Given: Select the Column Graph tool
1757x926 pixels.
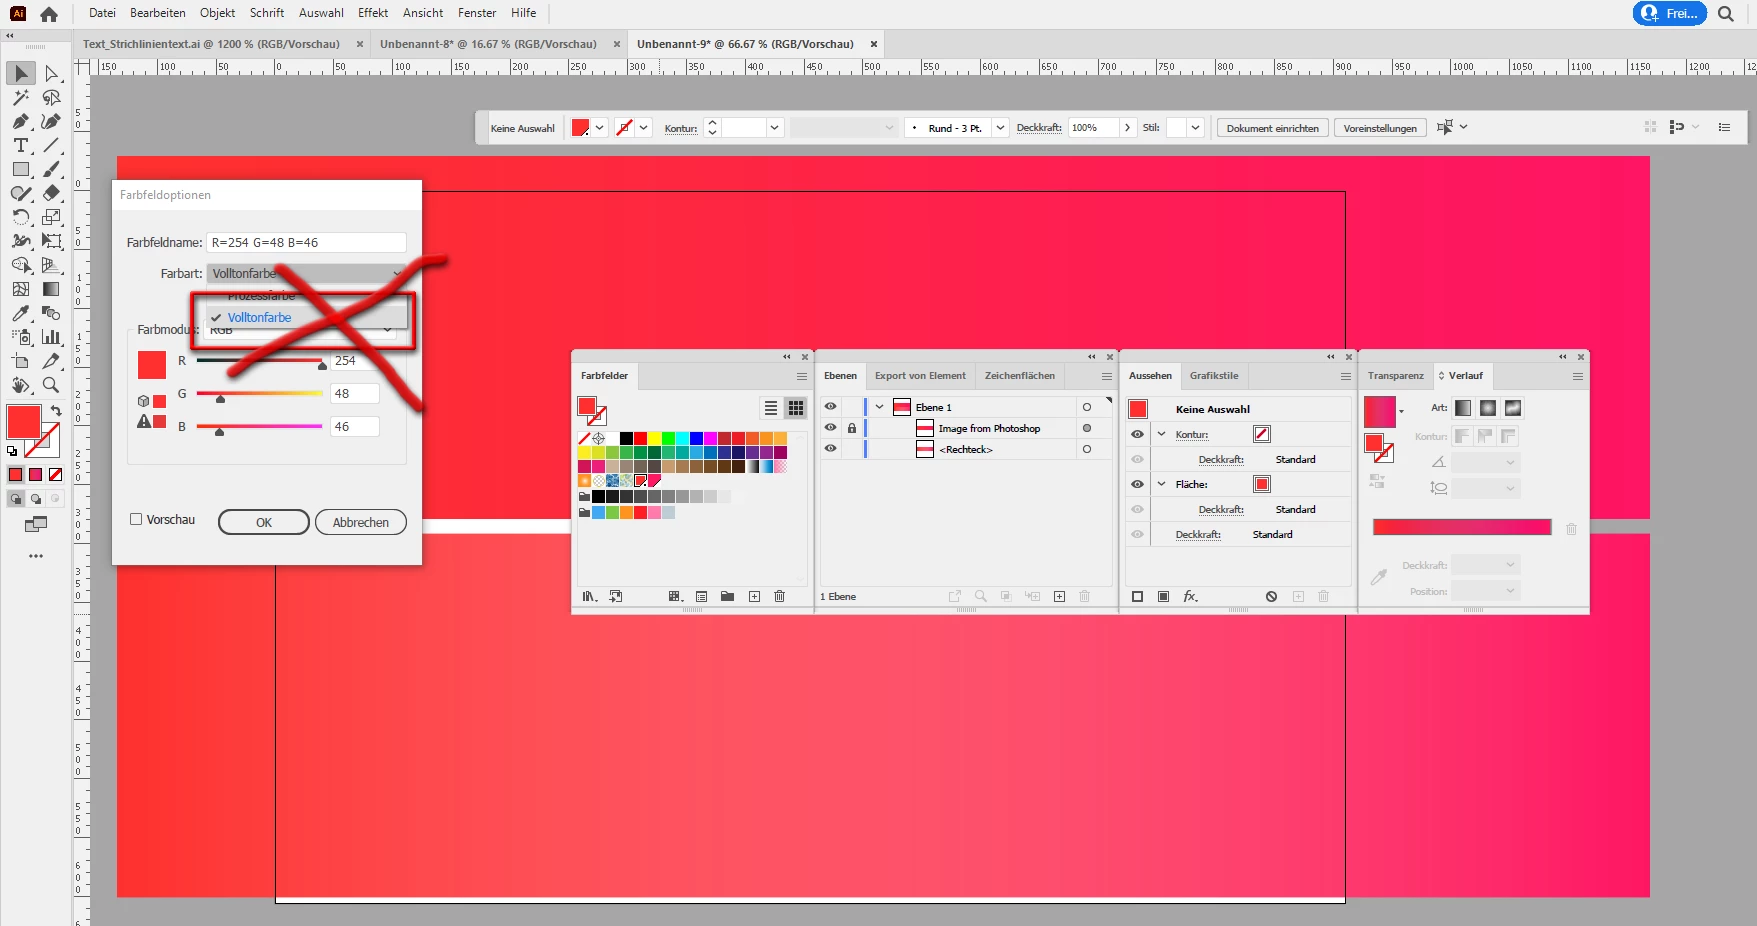Looking at the screenshot, I should (52, 338).
